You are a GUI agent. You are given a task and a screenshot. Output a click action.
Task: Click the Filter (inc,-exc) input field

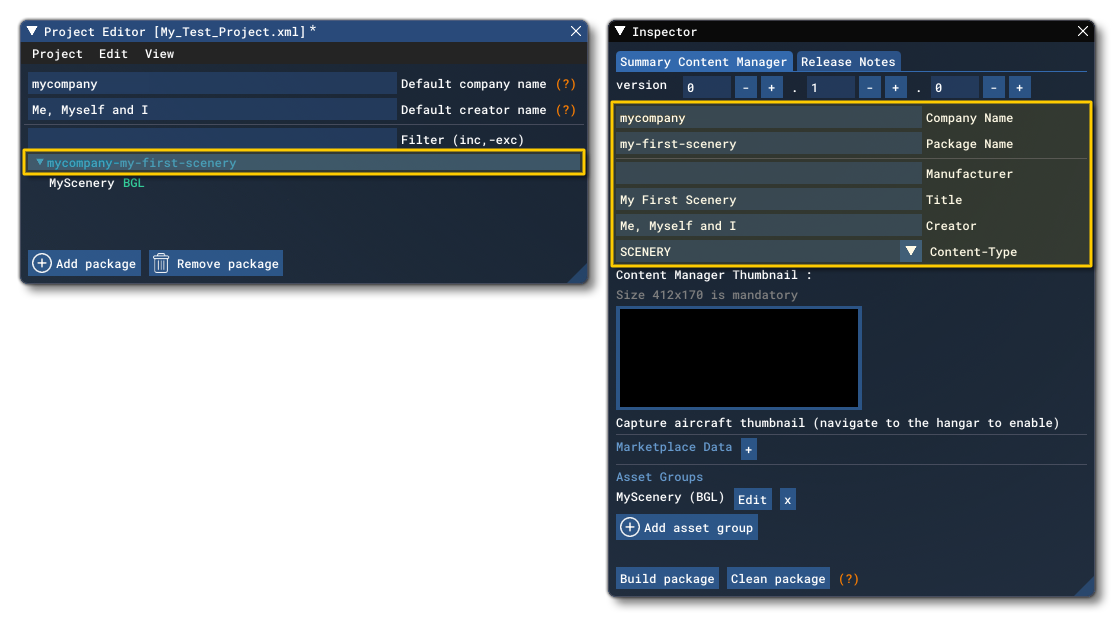pos(200,139)
